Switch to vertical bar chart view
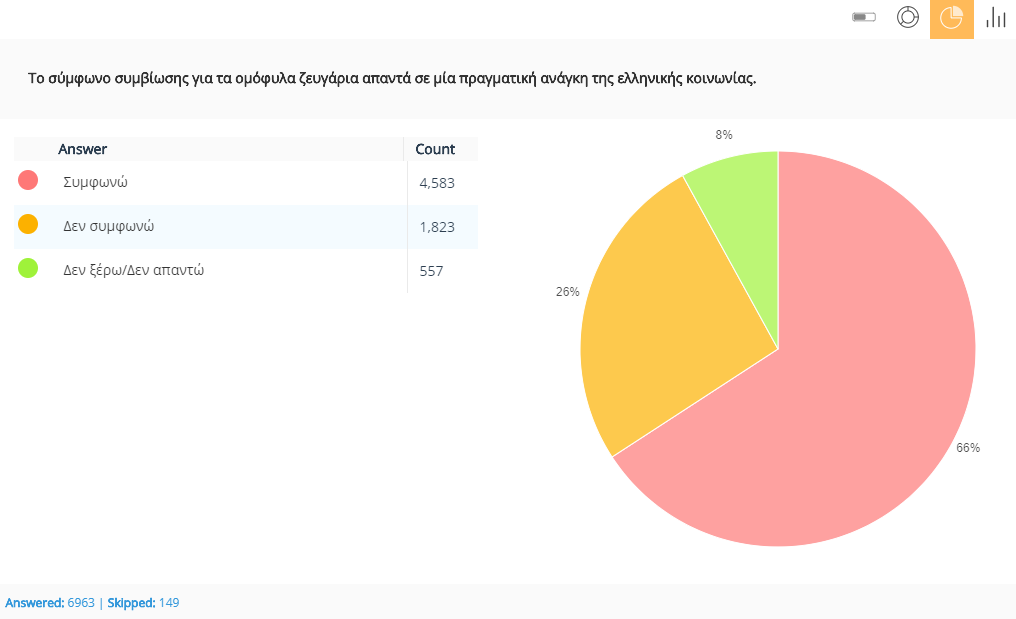1016x619 pixels. (995, 18)
